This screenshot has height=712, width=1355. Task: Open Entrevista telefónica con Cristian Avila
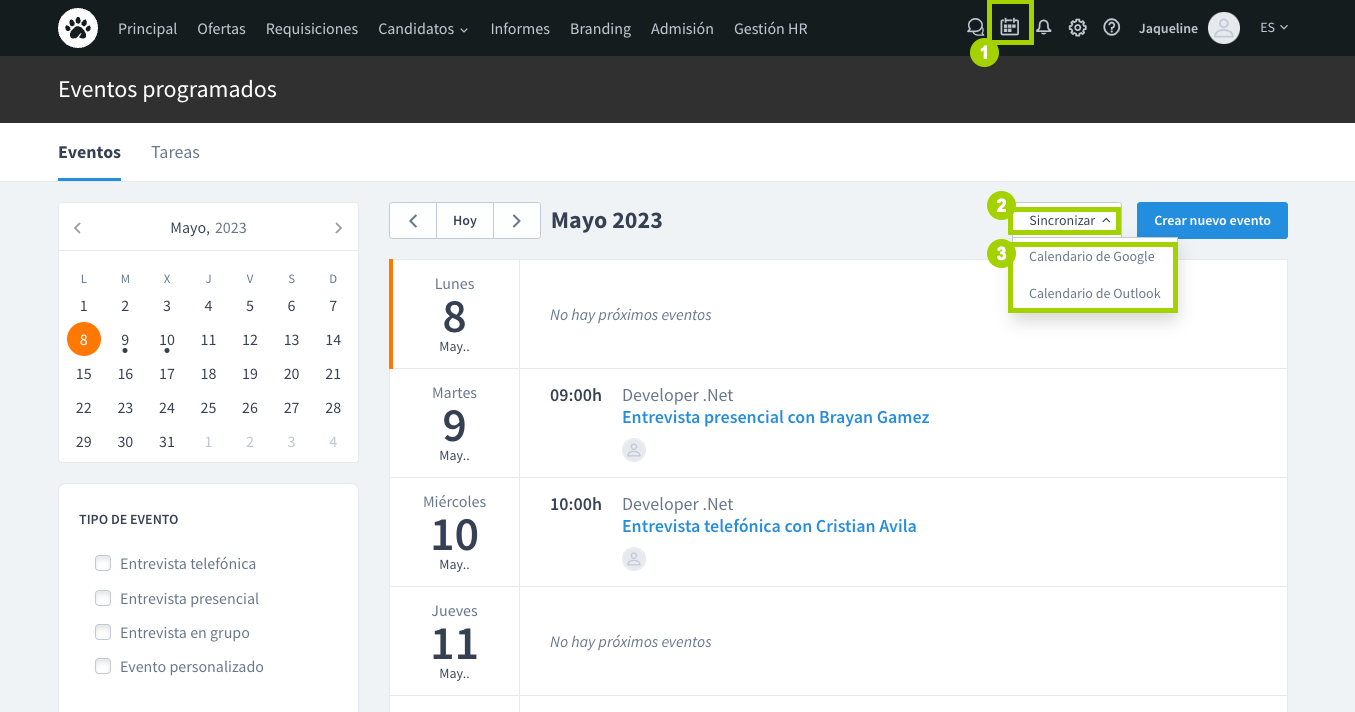(768, 526)
